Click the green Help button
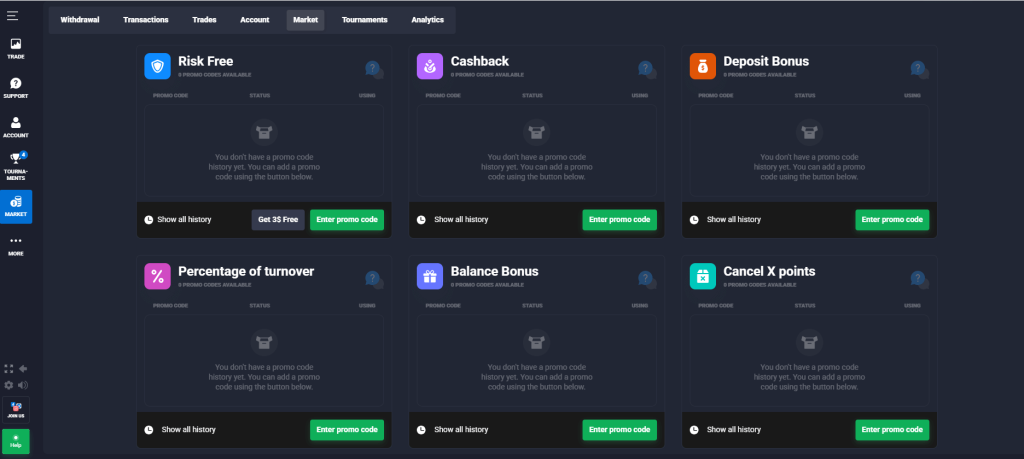Viewport: 1024px width, 459px height. [x=16, y=441]
